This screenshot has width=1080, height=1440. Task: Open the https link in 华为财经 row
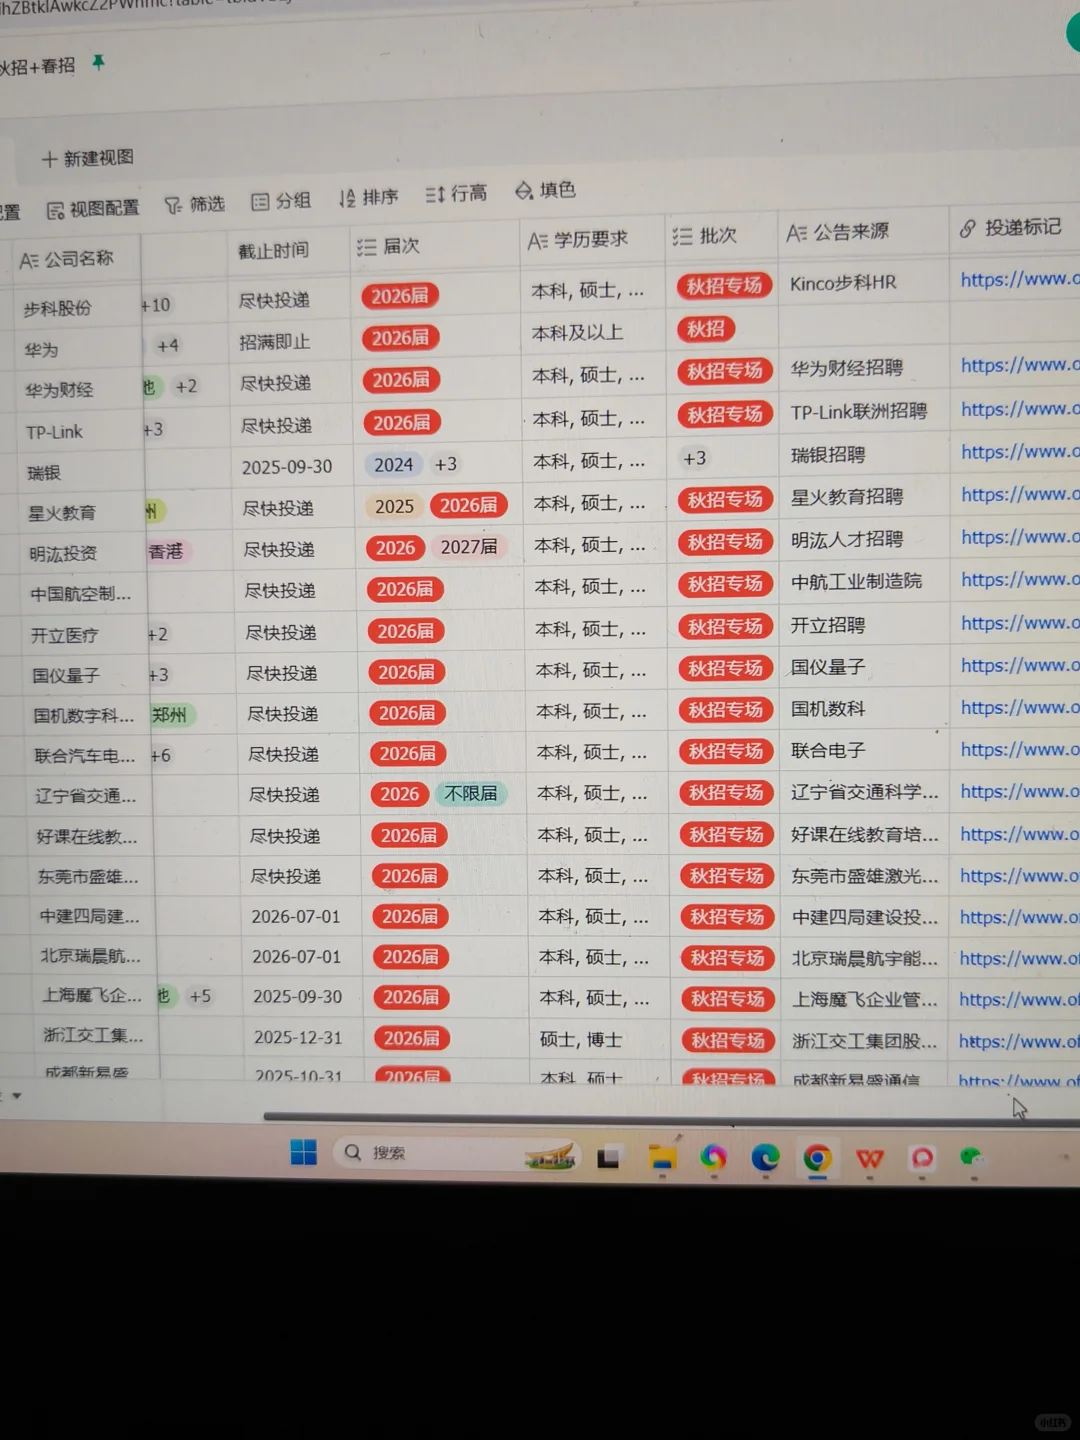pos(1019,365)
